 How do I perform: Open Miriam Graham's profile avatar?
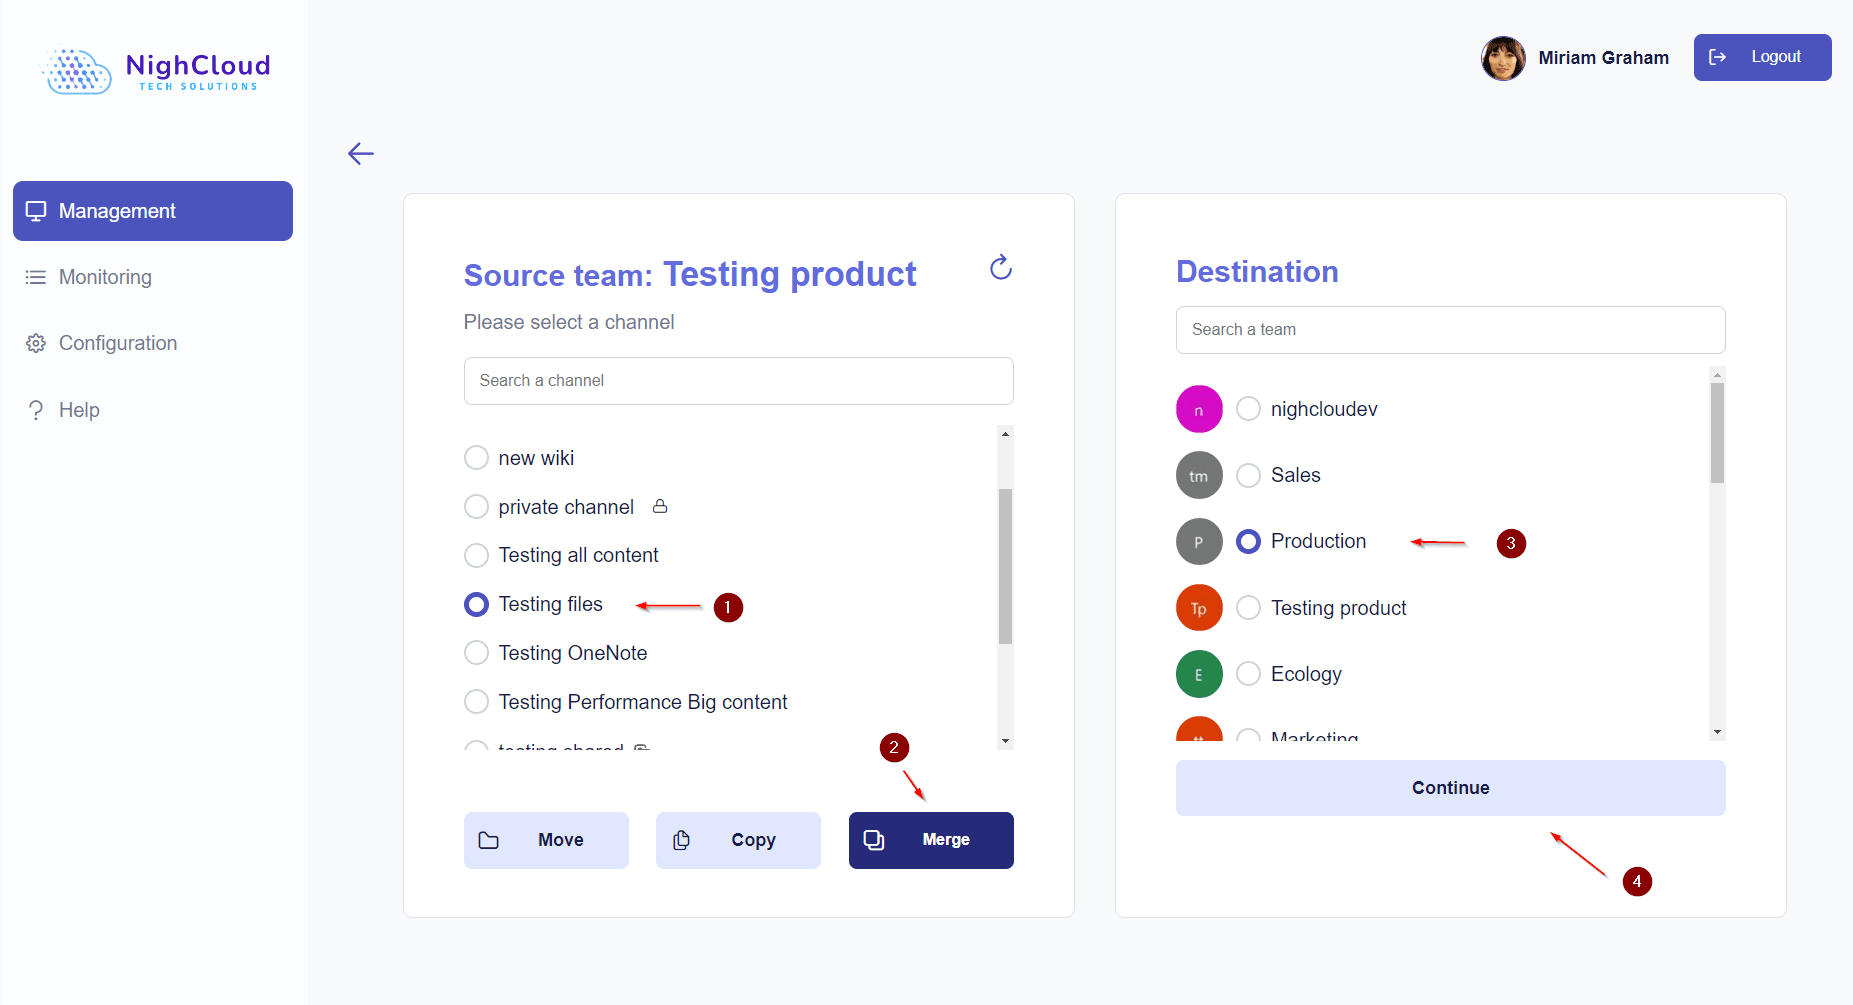tap(1502, 58)
